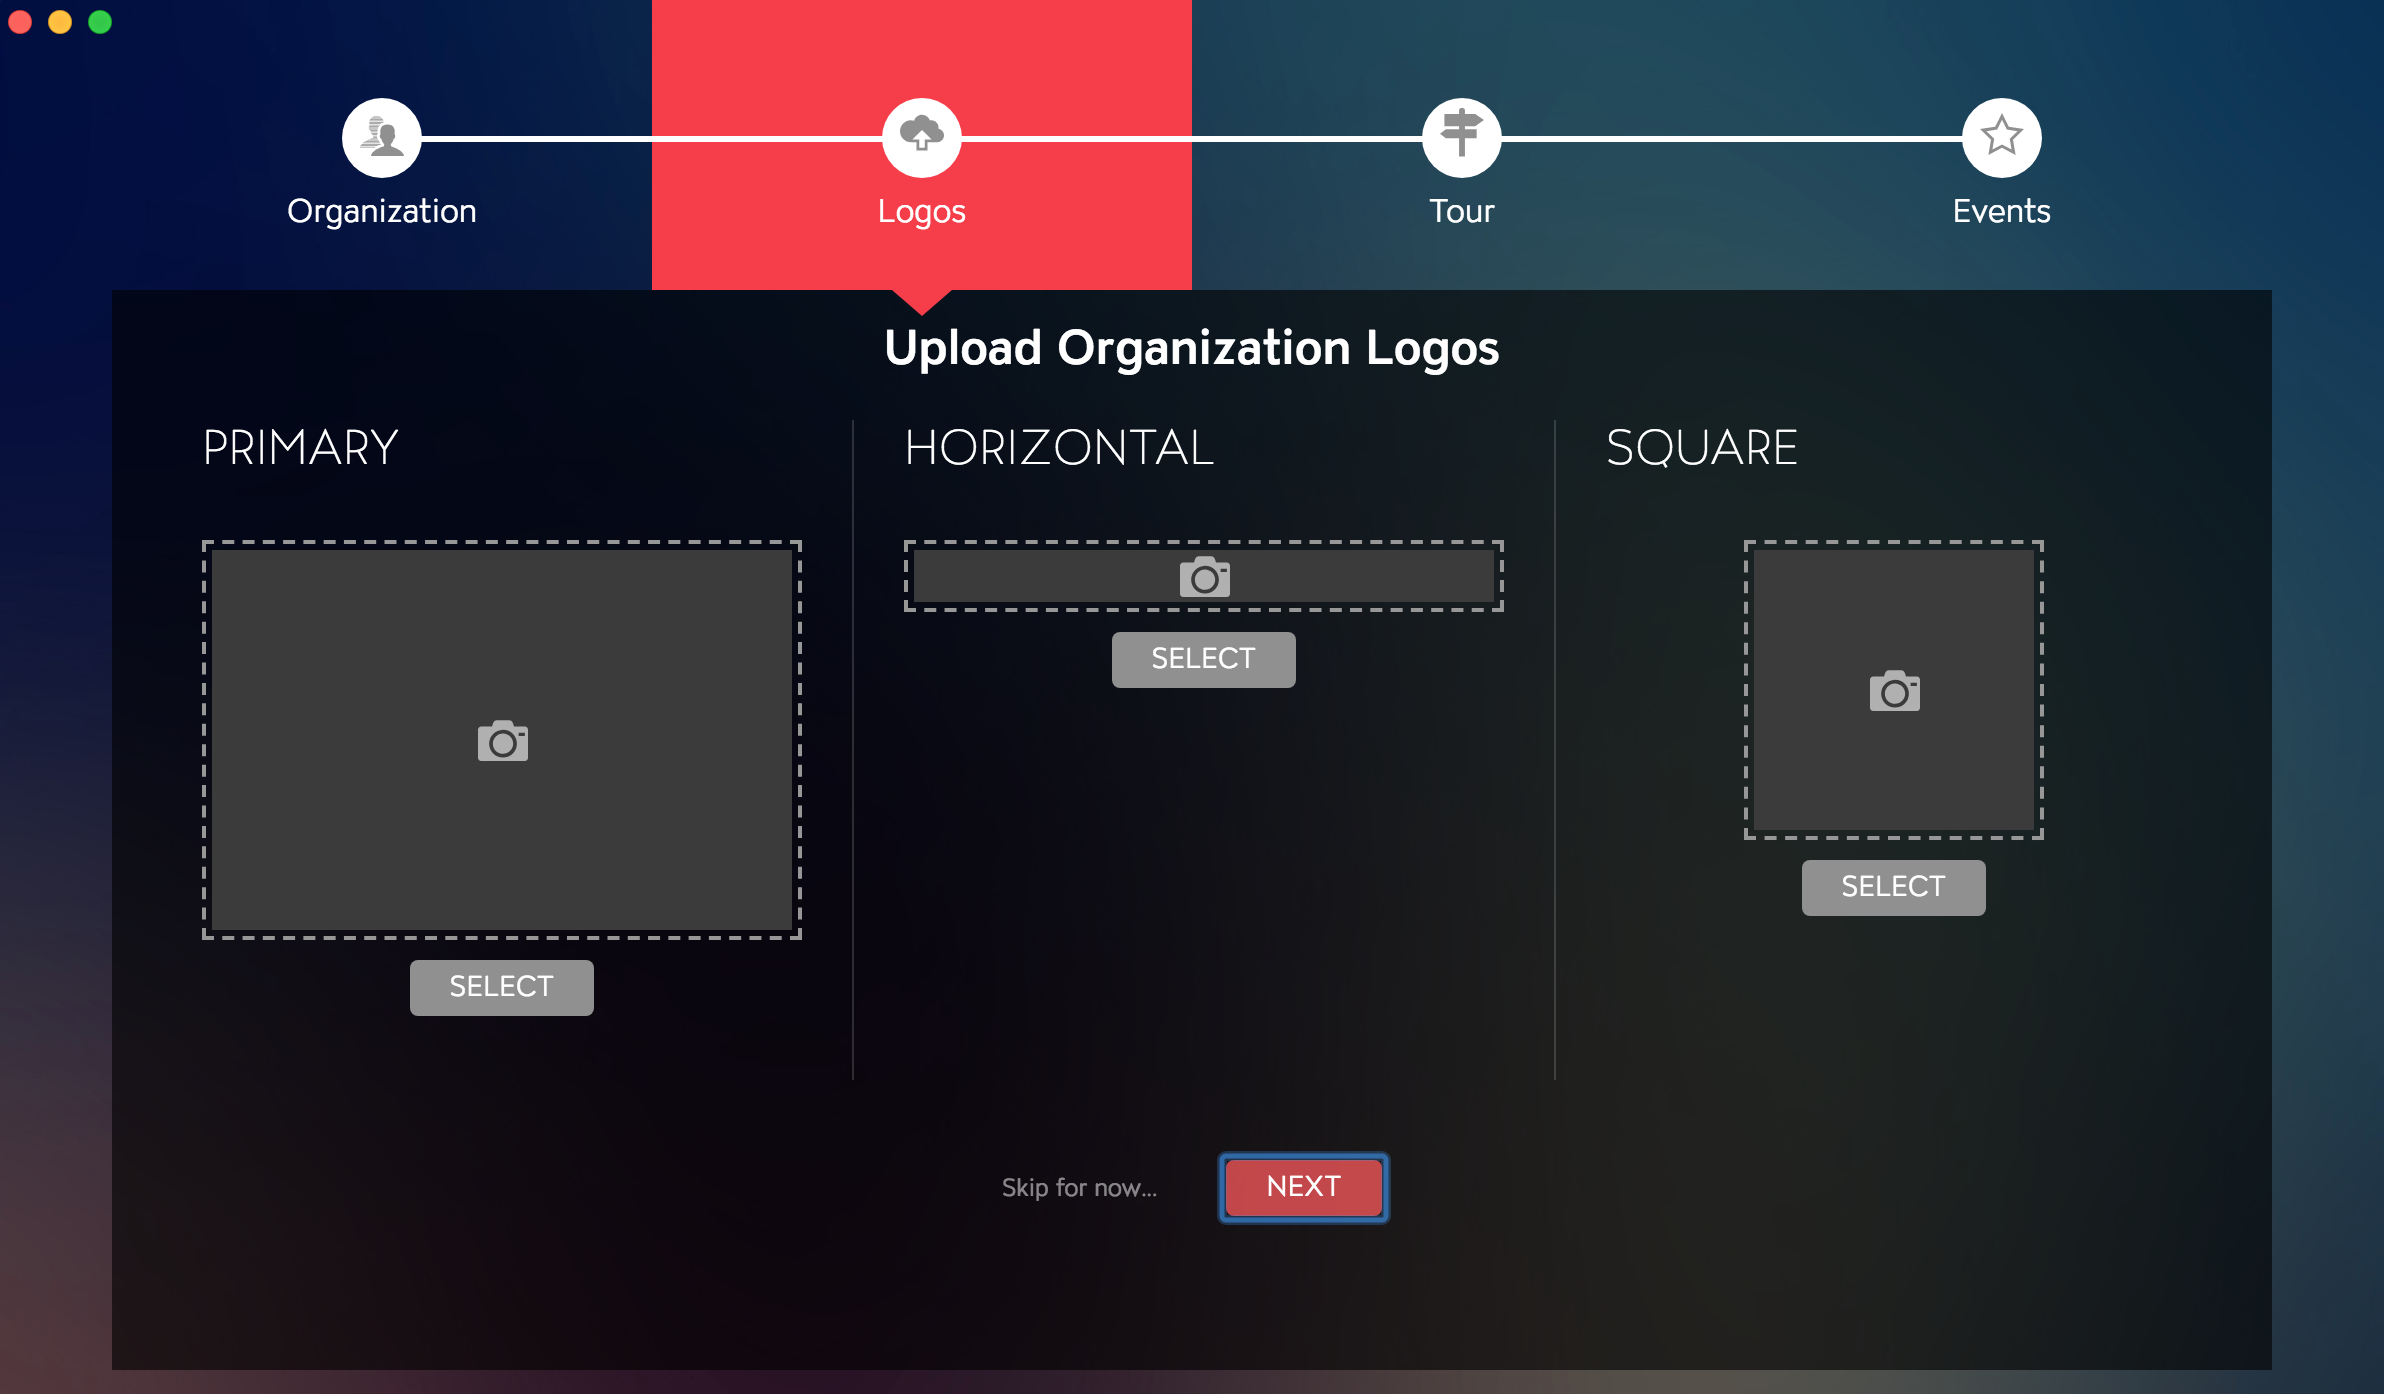
Task: Click the HORIZONTAL section heading
Action: point(1059,447)
